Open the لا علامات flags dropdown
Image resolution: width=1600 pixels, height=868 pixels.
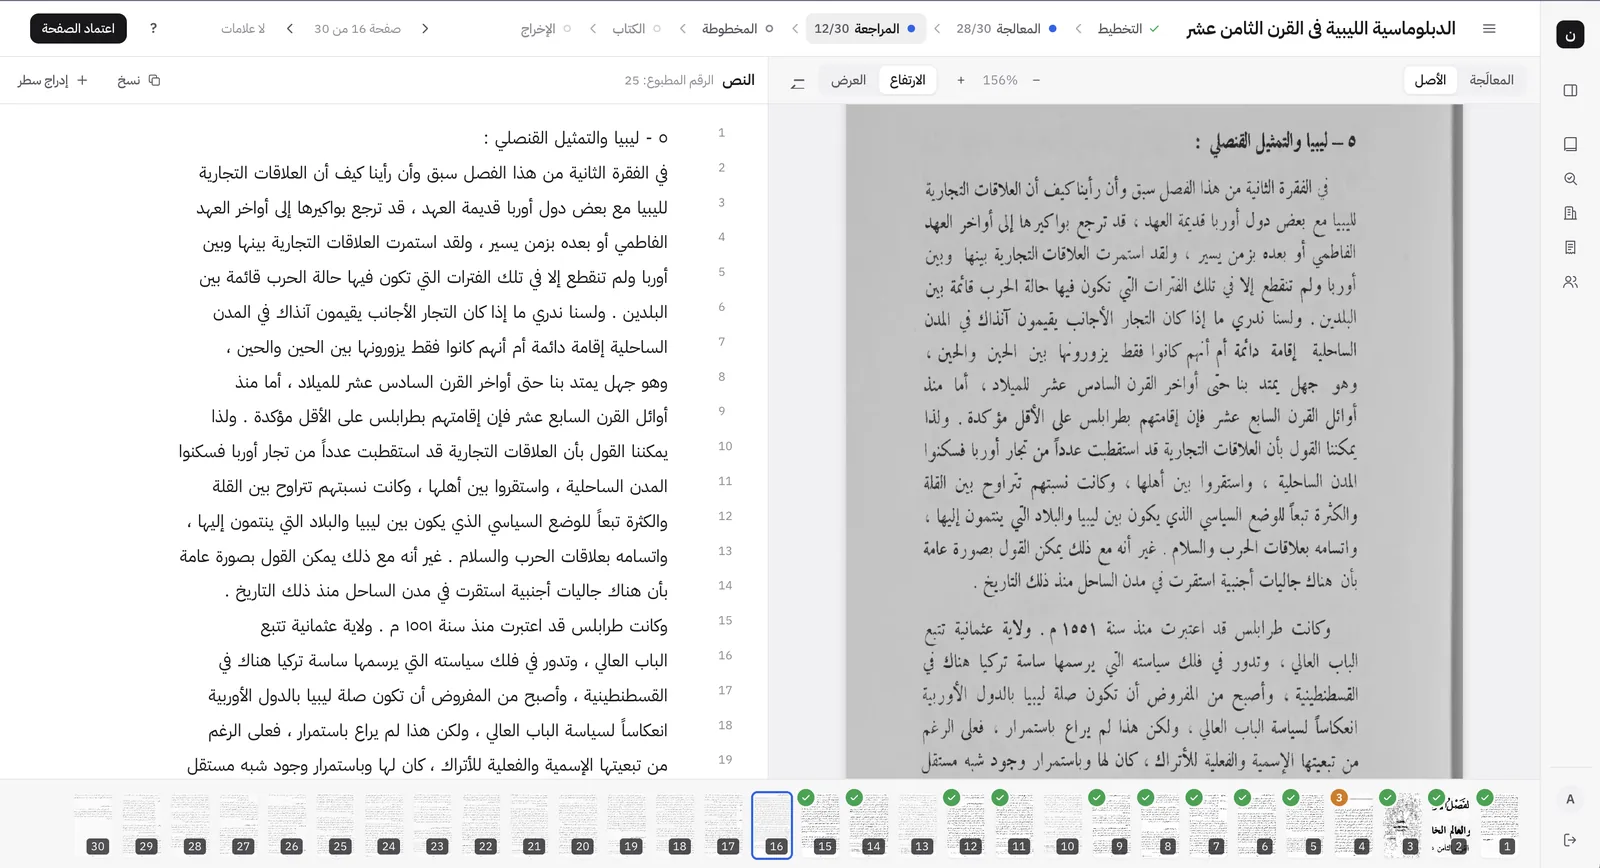(x=243, y=29)
